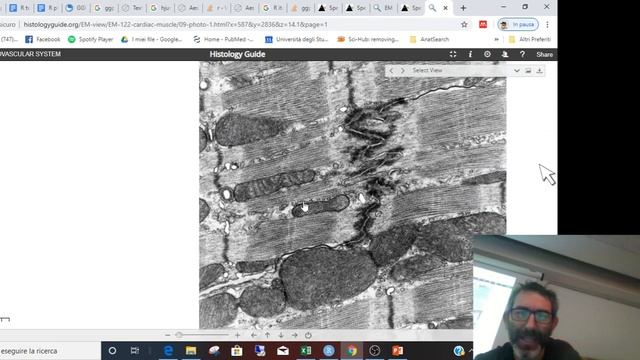The height and width of the screenshot is (360, 640).
Task: Toggle fullscreen view in Histology Guide header
Action: click(x=453, y=54)
